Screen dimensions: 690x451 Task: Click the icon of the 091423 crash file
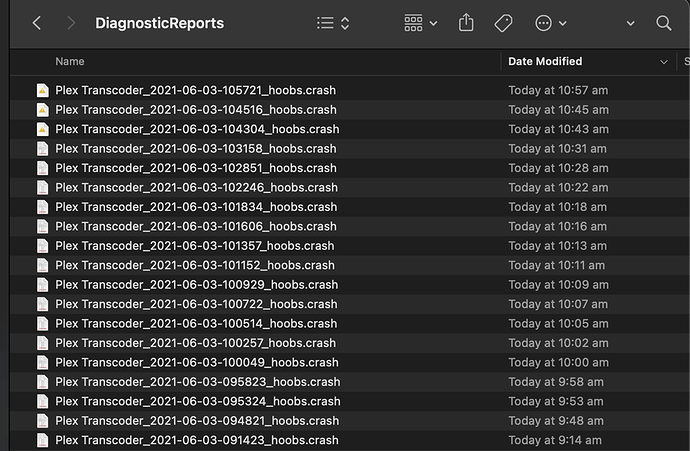click(42, 440)
